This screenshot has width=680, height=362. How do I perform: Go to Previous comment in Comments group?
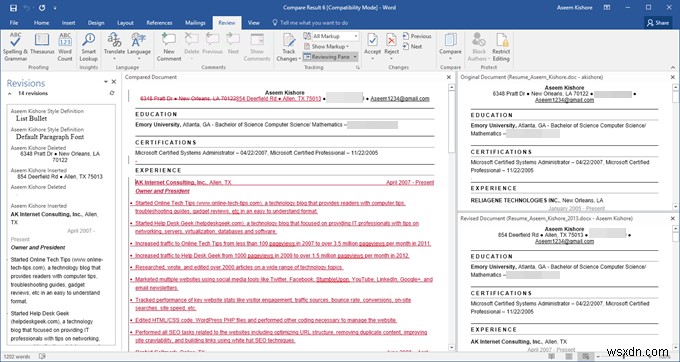point(212,43)
